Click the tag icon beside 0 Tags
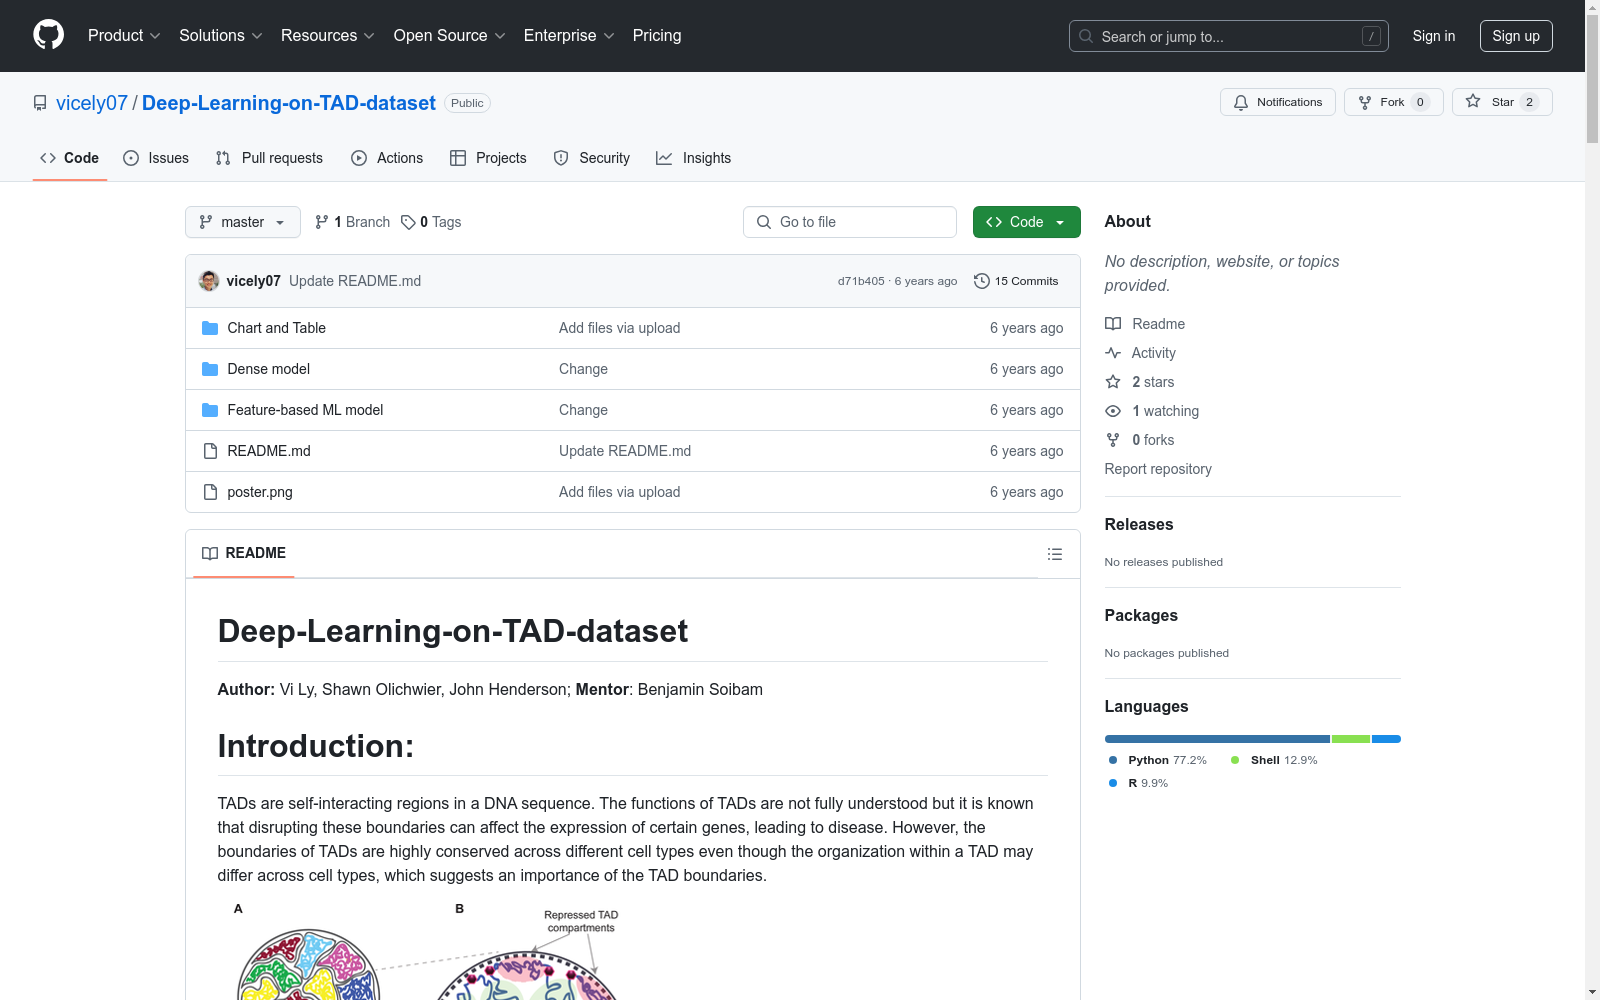Image resolution: width=1600 pixels, height=1000 pixels. coord(408,222)
